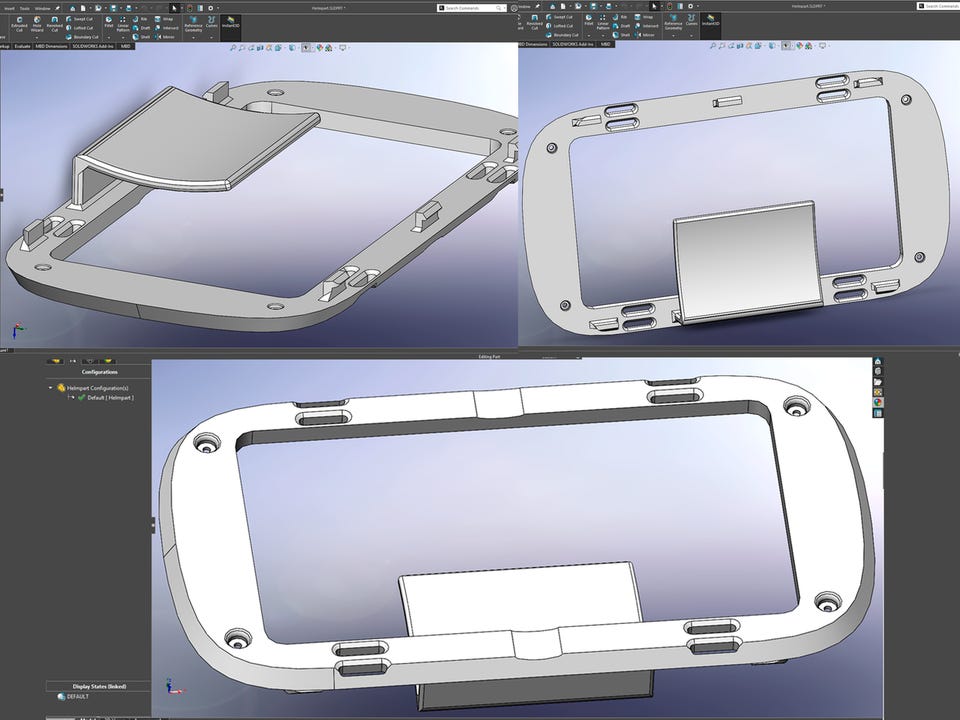Open SOLIDWORKS Add-Ins tab in top-right window
This screenshot has width=960, height=720.
coord(573,44)
